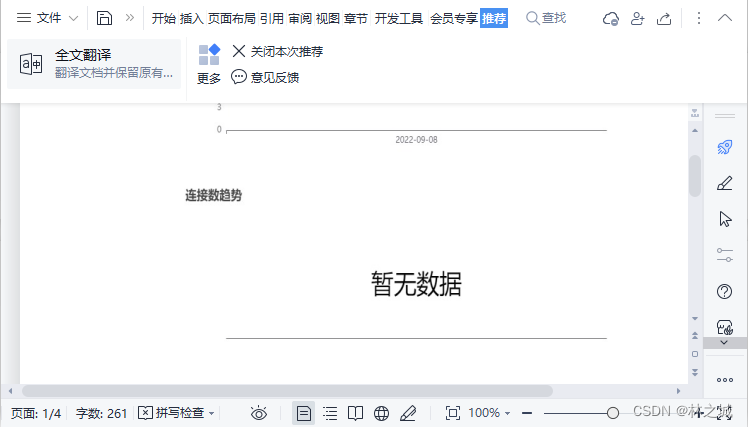Screen dimensions: 748x427
Task: Open the 章节 tab
Action: tap(356, 19)
